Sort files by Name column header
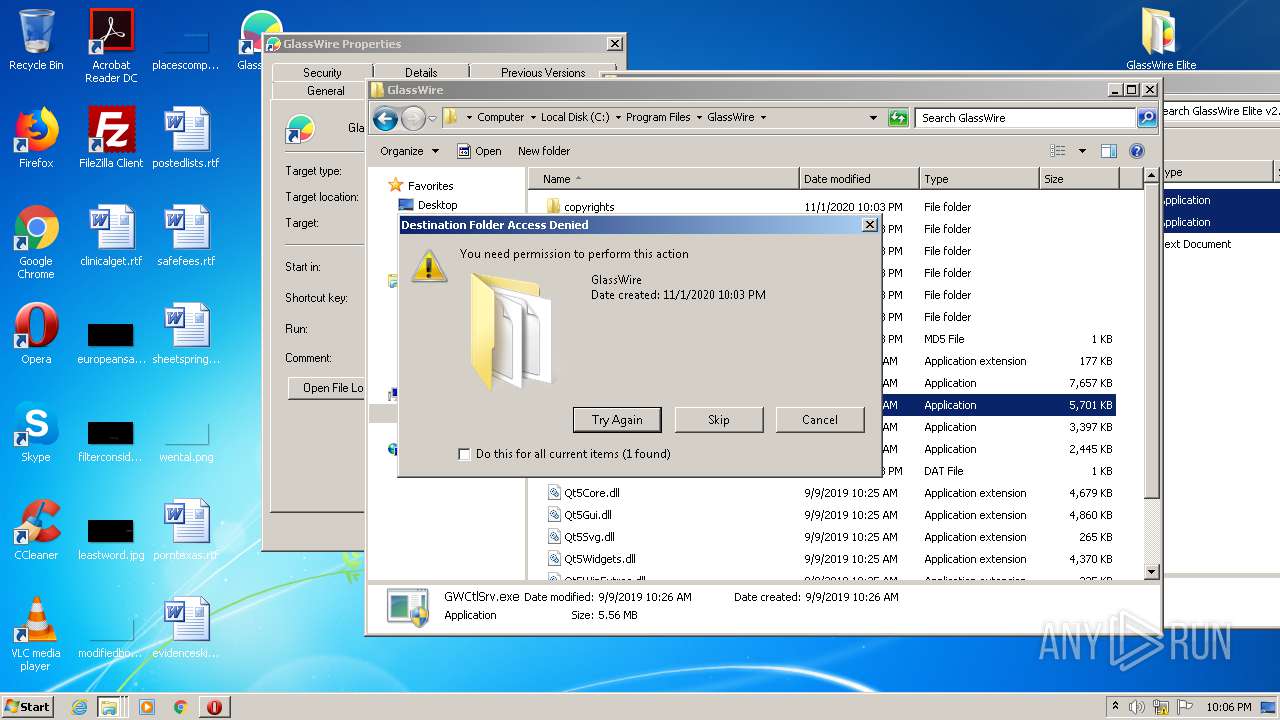This screenshot has height=720, width=1280. [664, 179]
